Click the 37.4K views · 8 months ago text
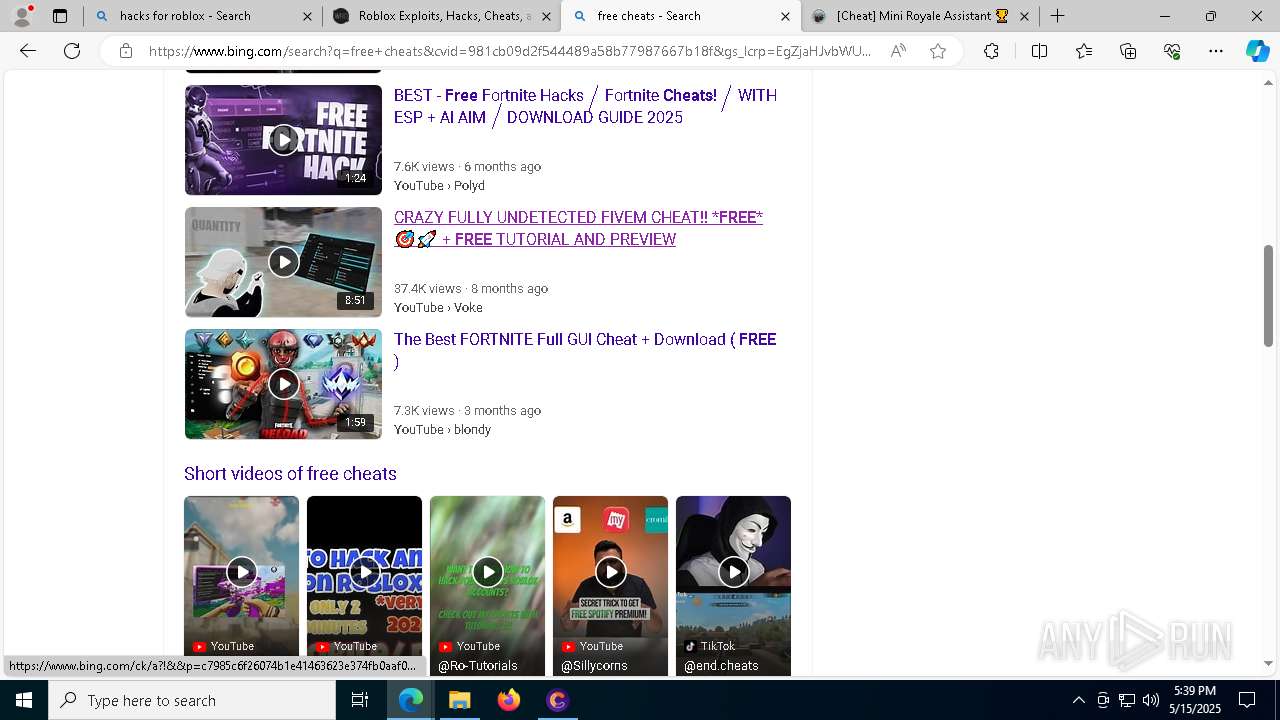This screenshot has width=1280, height=720. [471, 289]
